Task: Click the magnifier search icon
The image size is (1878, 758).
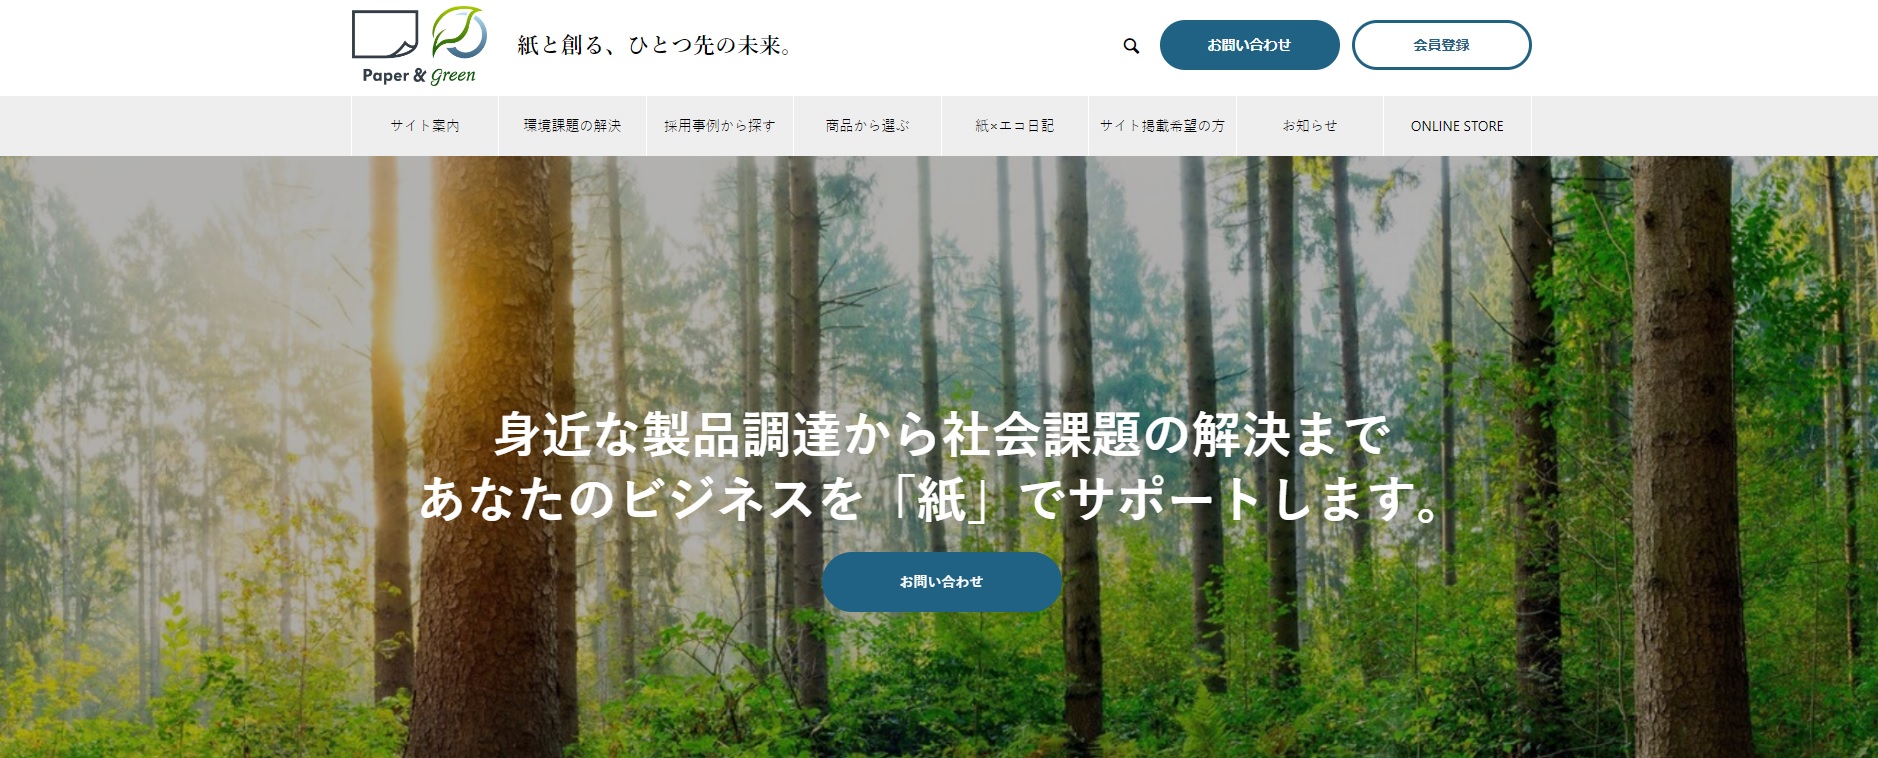Action: tap(1131, 46)
